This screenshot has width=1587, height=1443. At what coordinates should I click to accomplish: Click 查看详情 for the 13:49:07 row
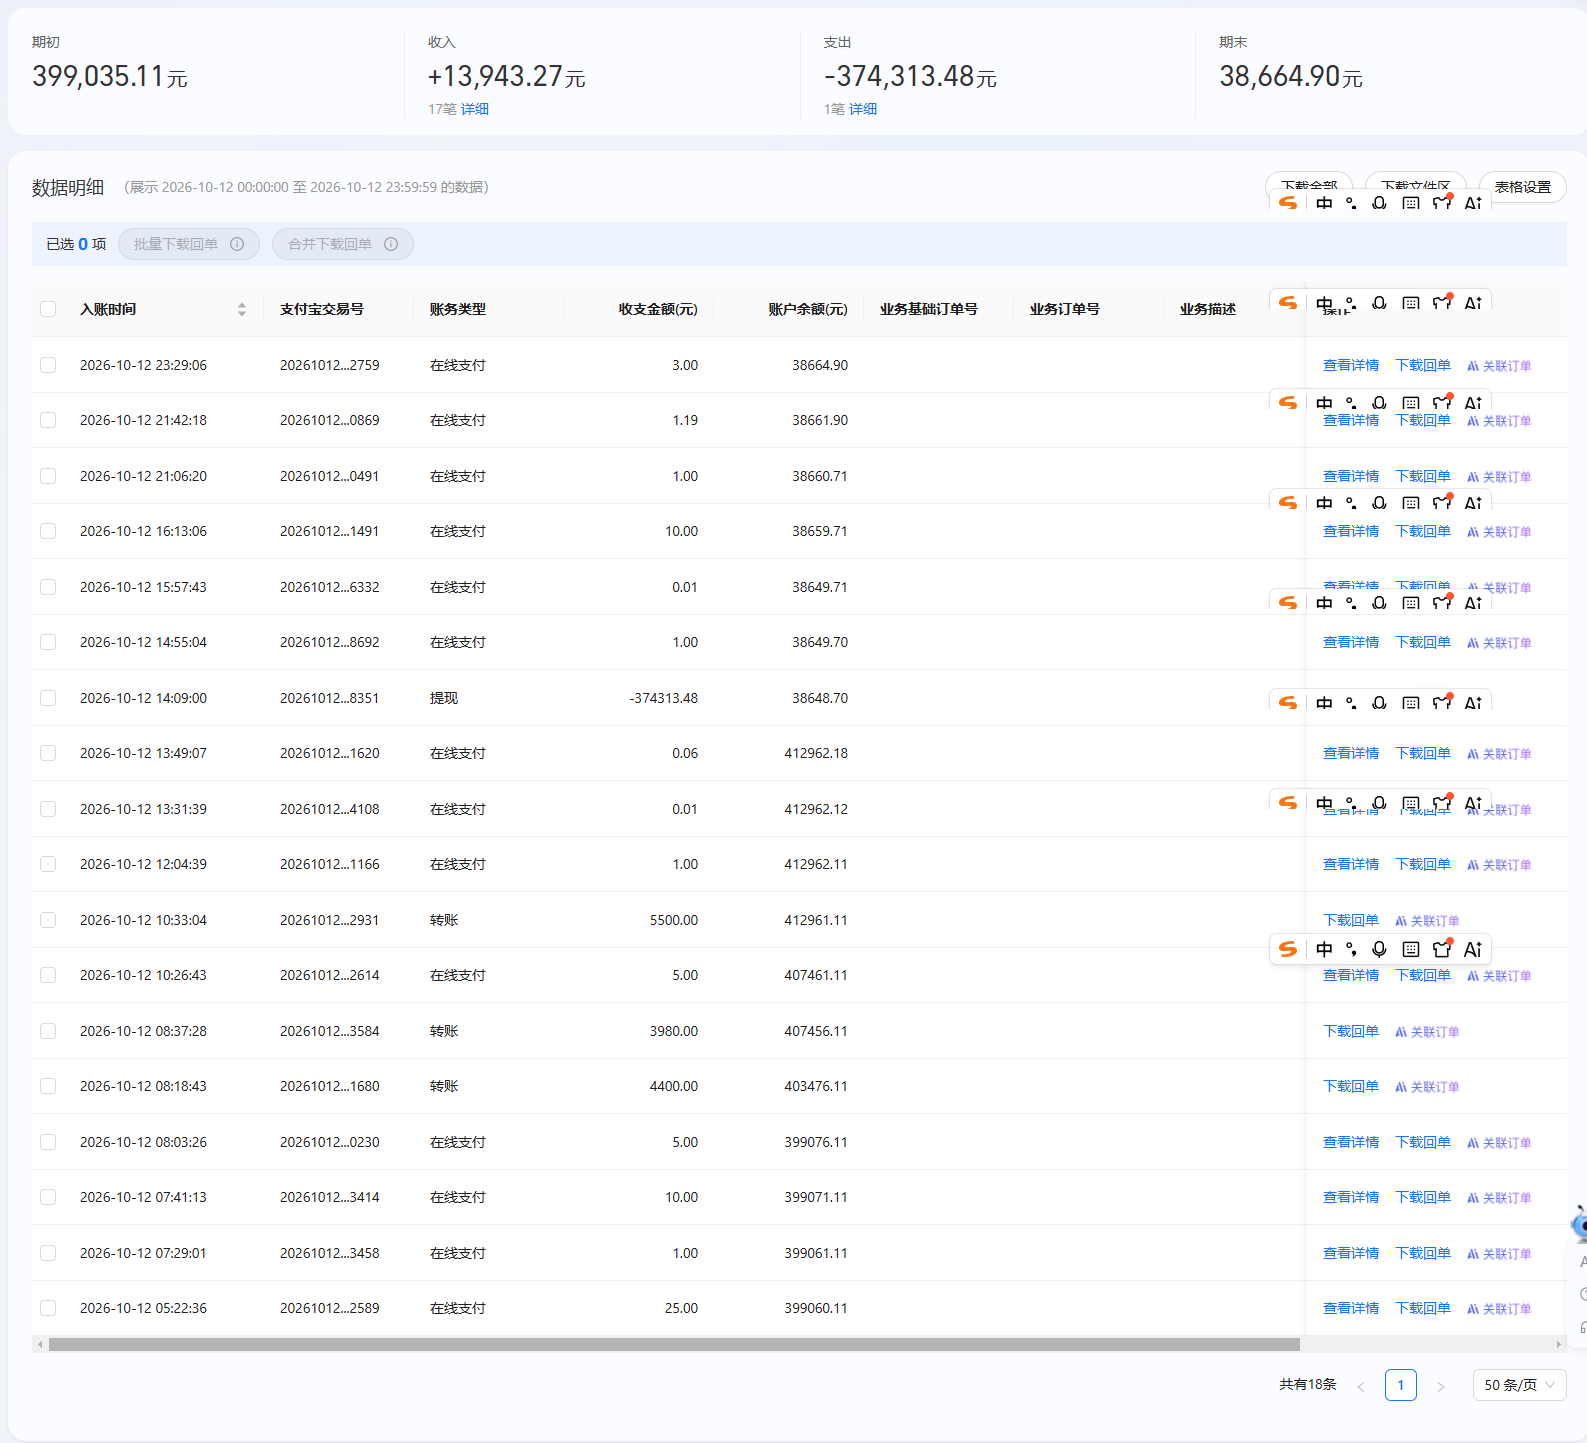coord(1351,753)
